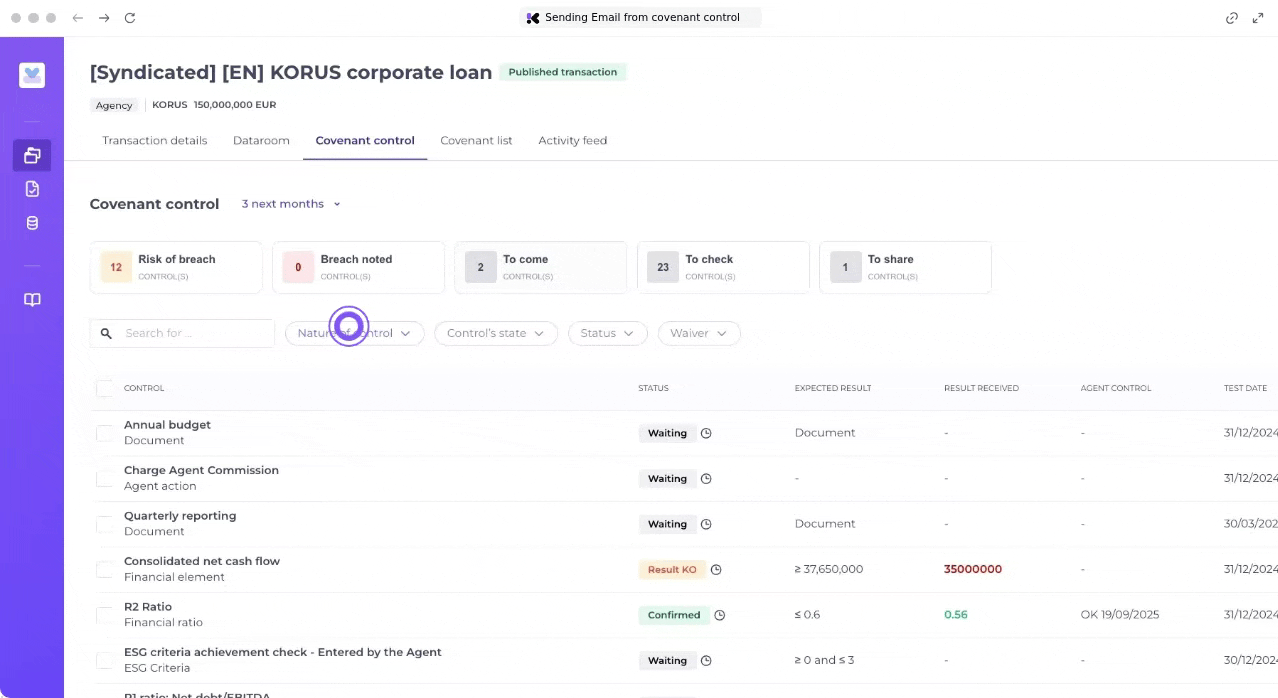Open the book guide sidebar icon
The width and height of the screenshot is (1278, 698).
coord(32,300)
